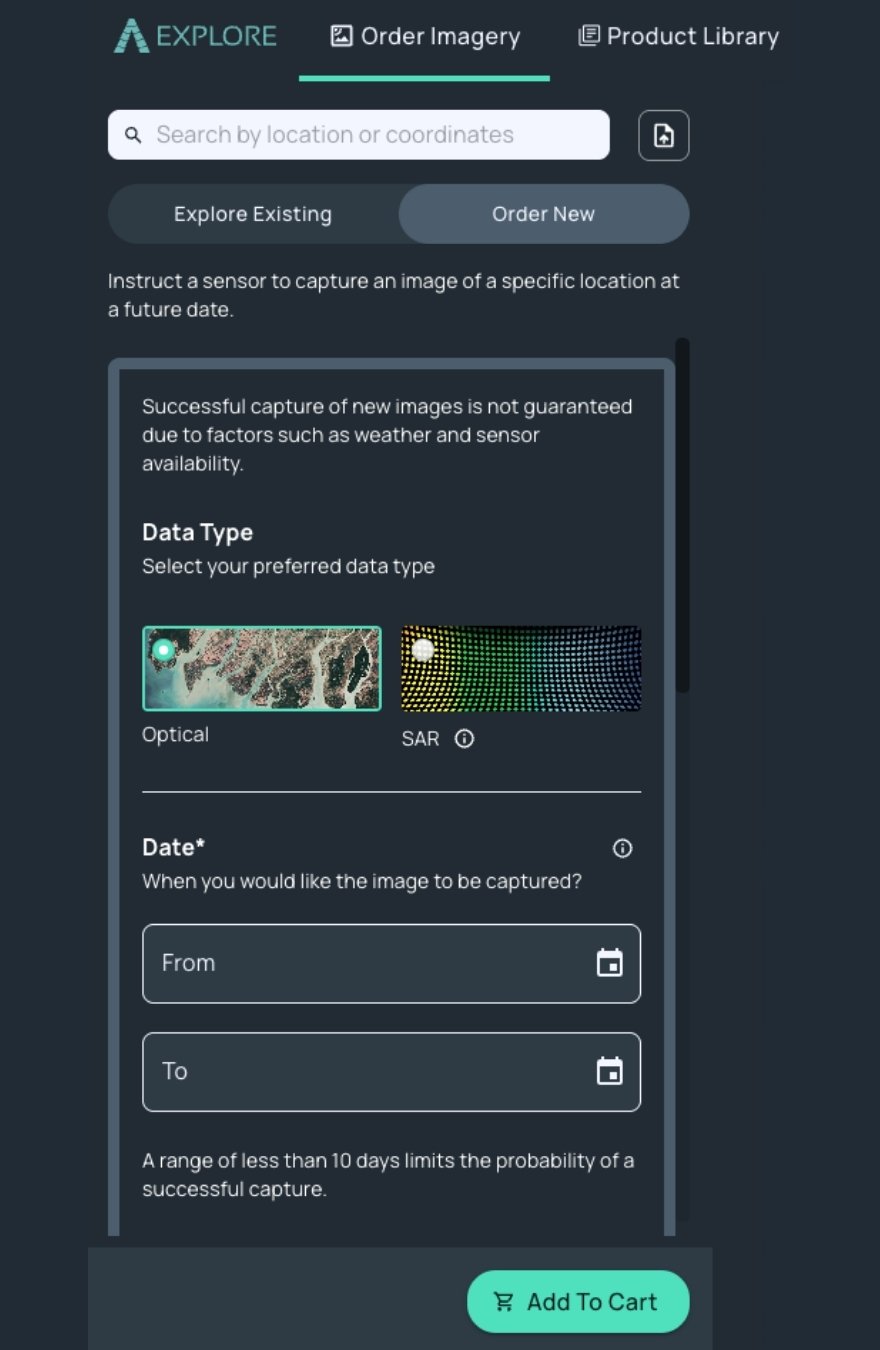
Task: Click the Explore logo icon
Action: tap(130, 36)
